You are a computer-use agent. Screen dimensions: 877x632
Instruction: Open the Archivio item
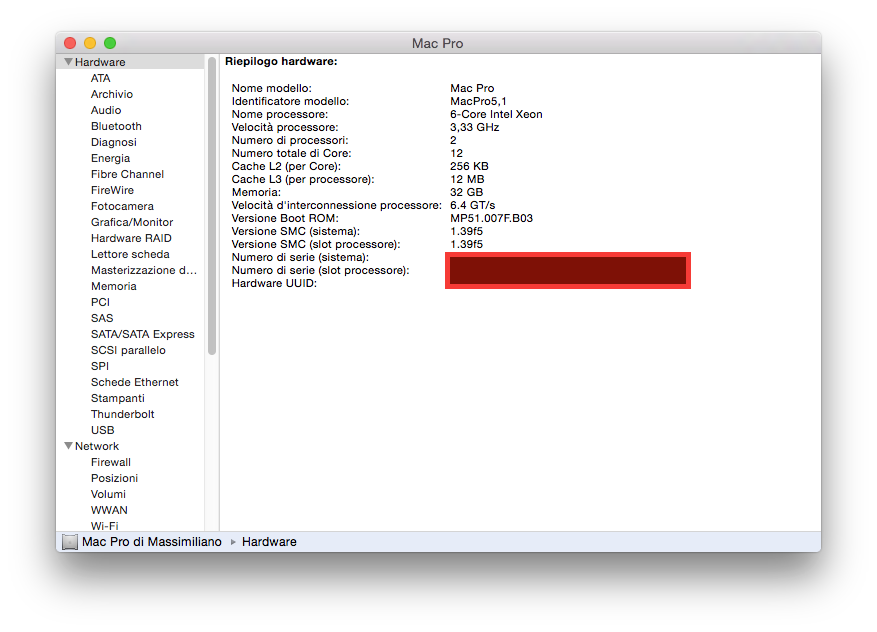(111, 94)
